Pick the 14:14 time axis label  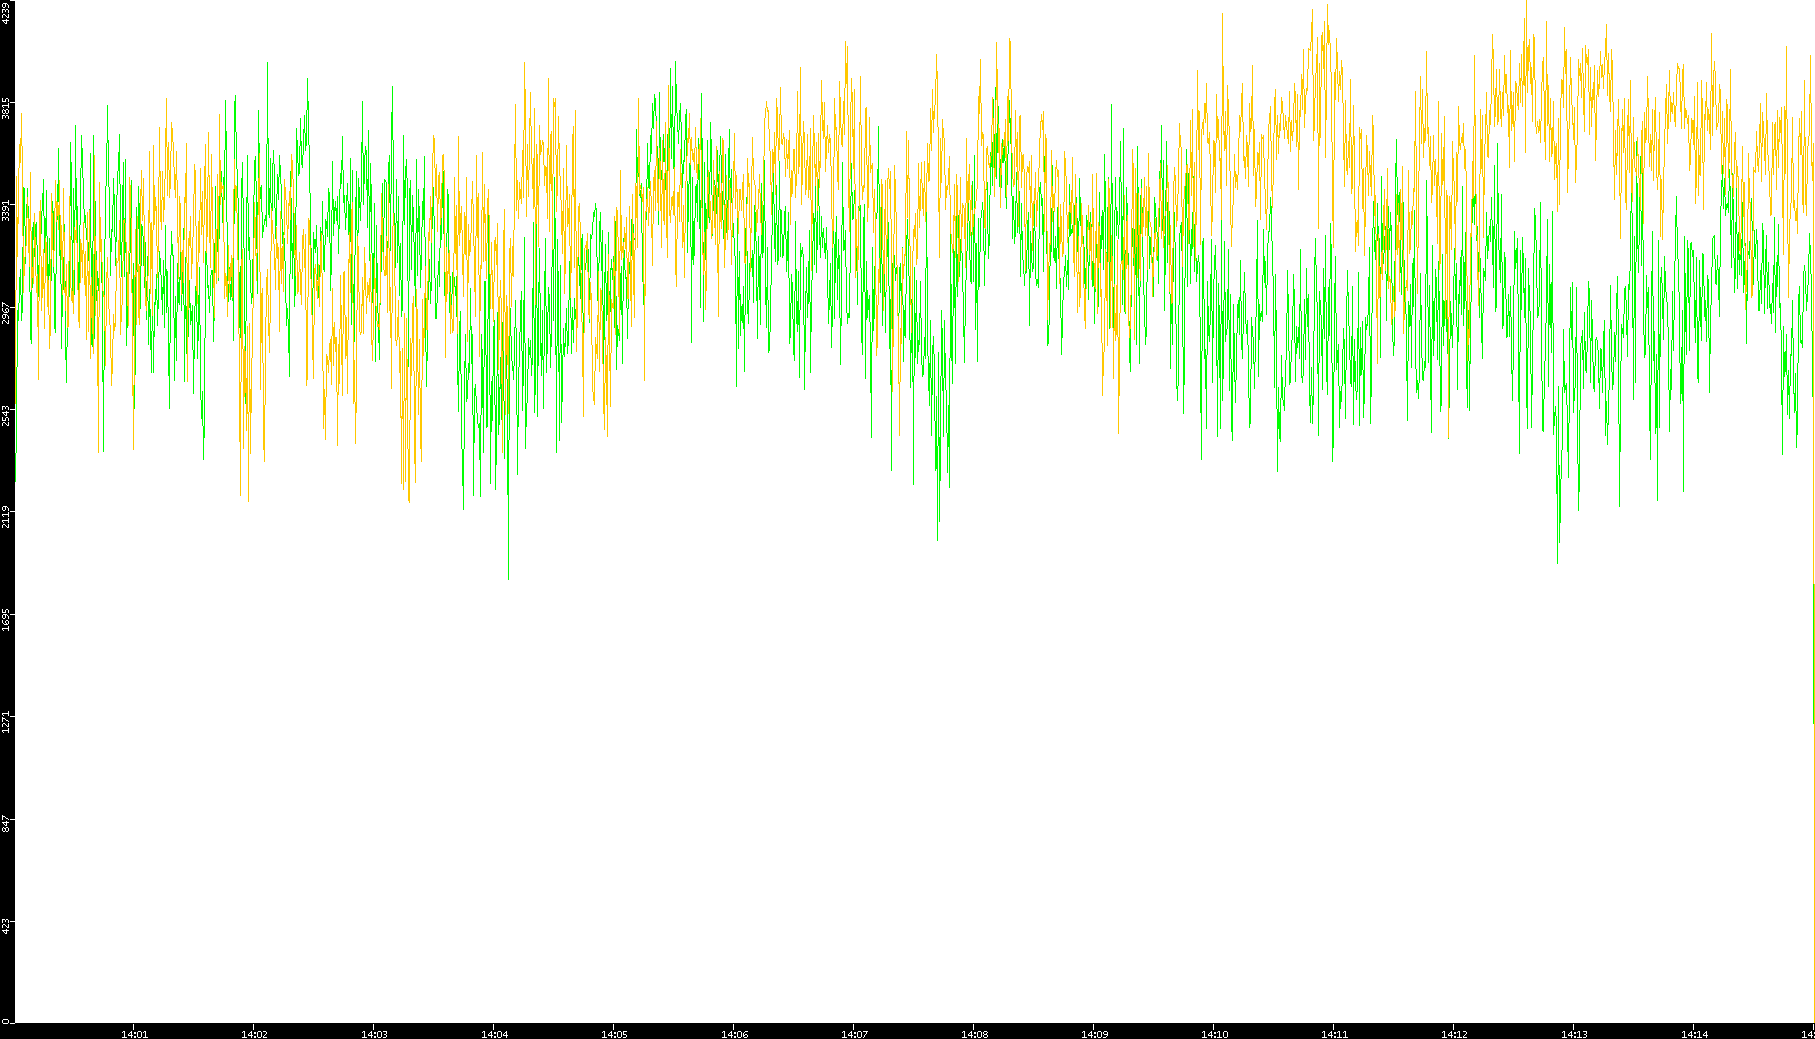point(1694,1033)
